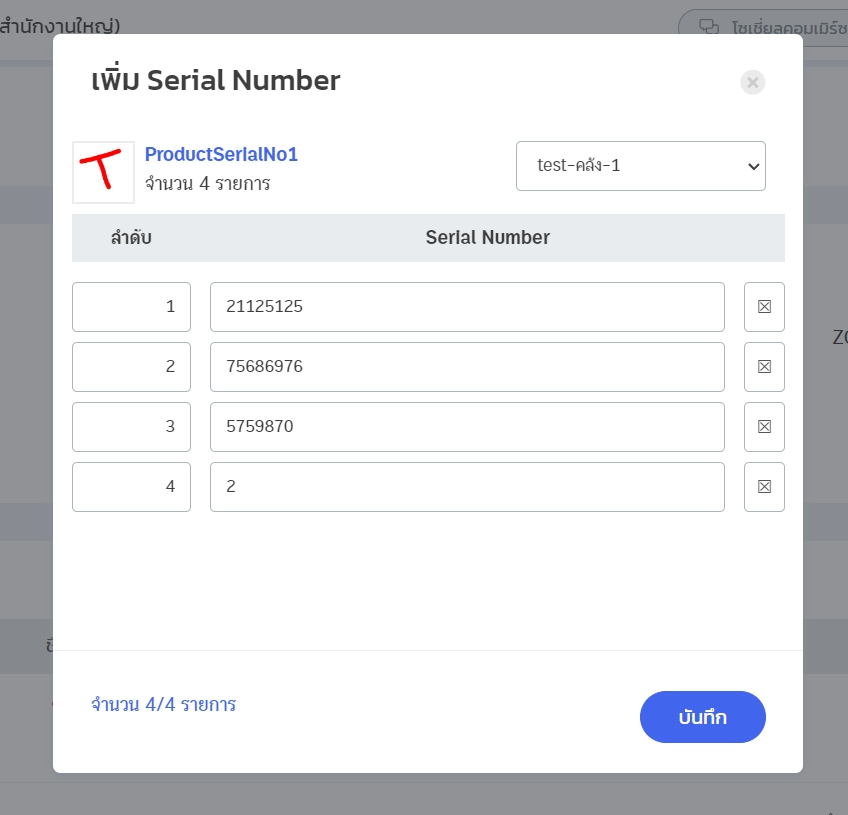Remove the fourth serial number row

tap(764, 487)
